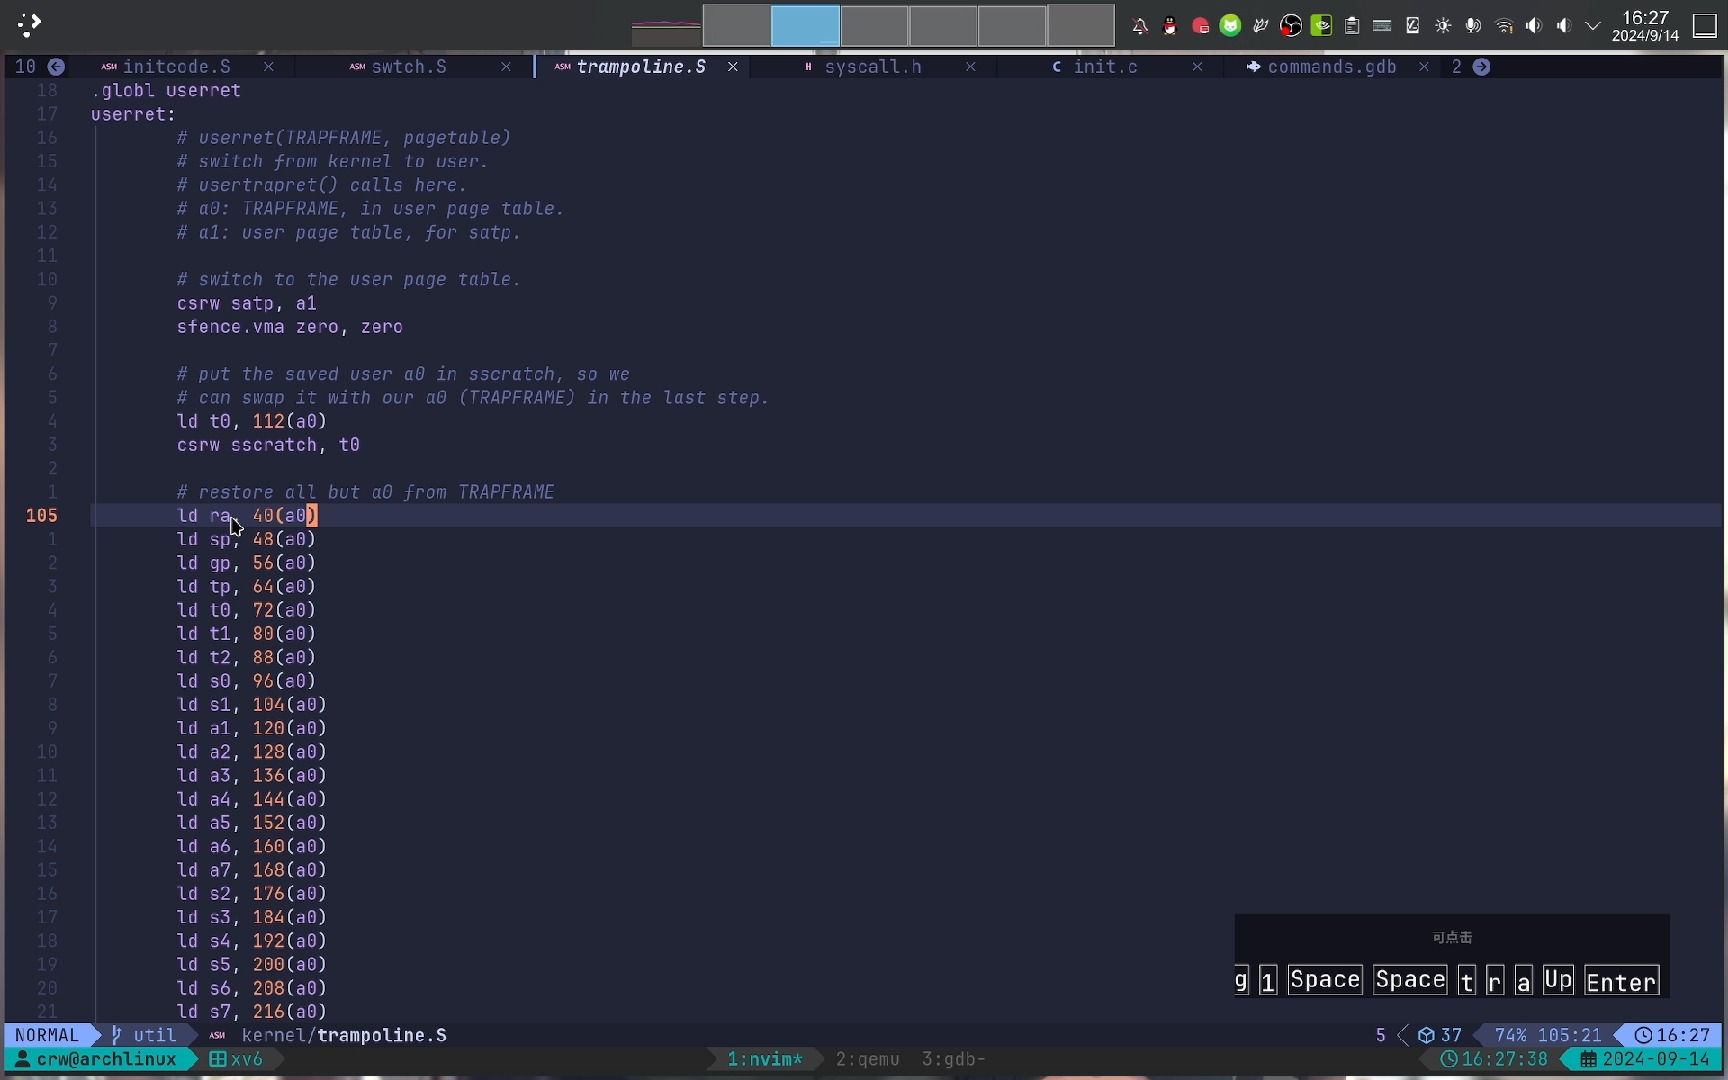Click the 'ld sp, 48(a0)' line
1728x1080 pixels.
[246, 539]
